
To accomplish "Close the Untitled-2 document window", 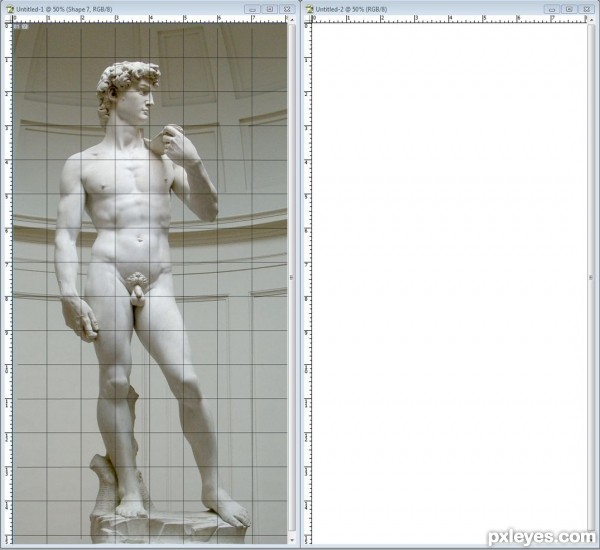I will tap(587, 9).
